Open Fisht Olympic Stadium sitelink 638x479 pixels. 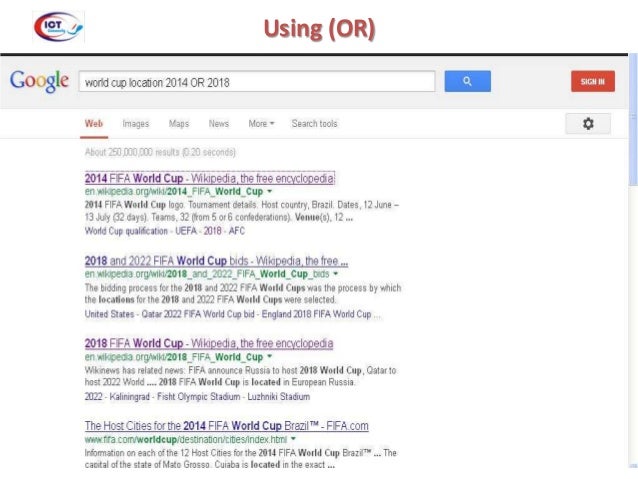[199, 397]
